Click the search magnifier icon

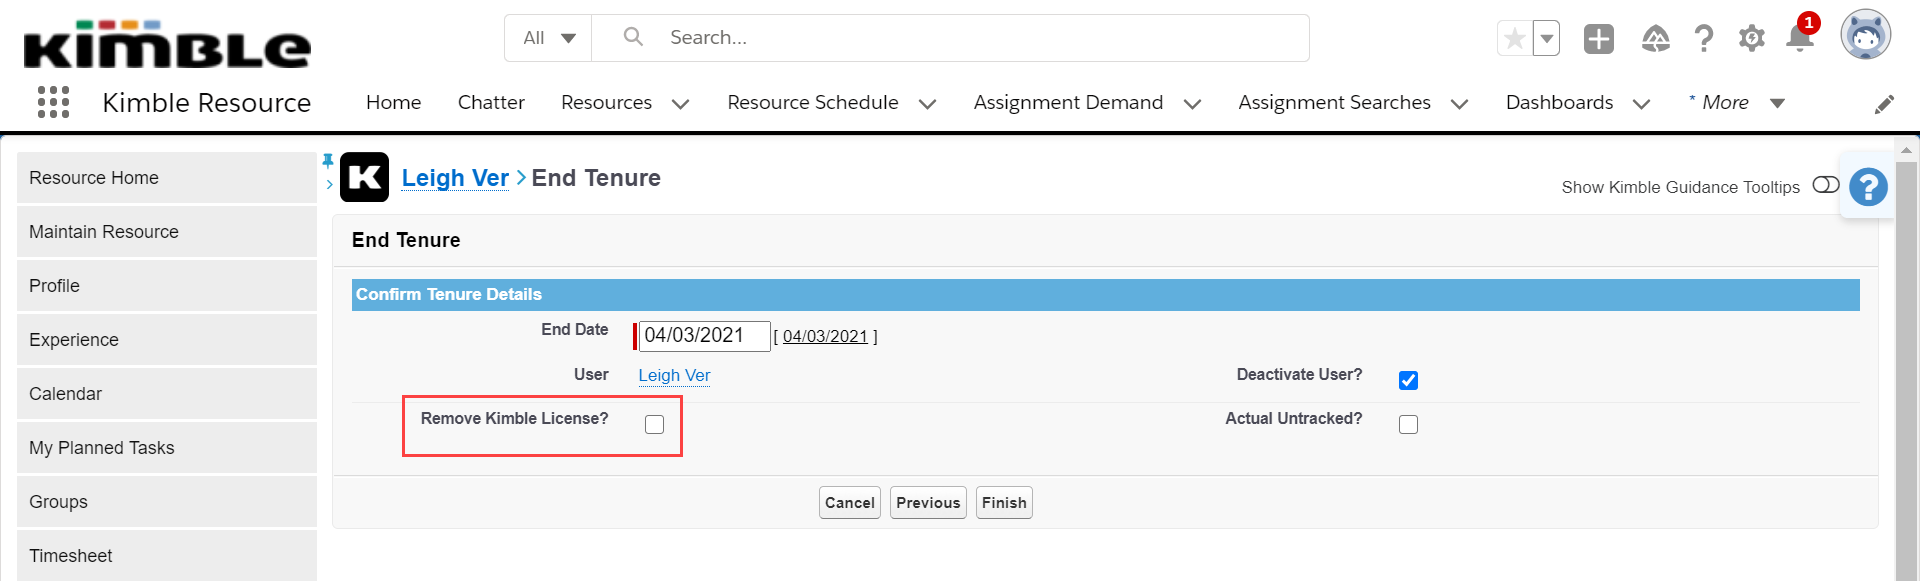point(633,37)
